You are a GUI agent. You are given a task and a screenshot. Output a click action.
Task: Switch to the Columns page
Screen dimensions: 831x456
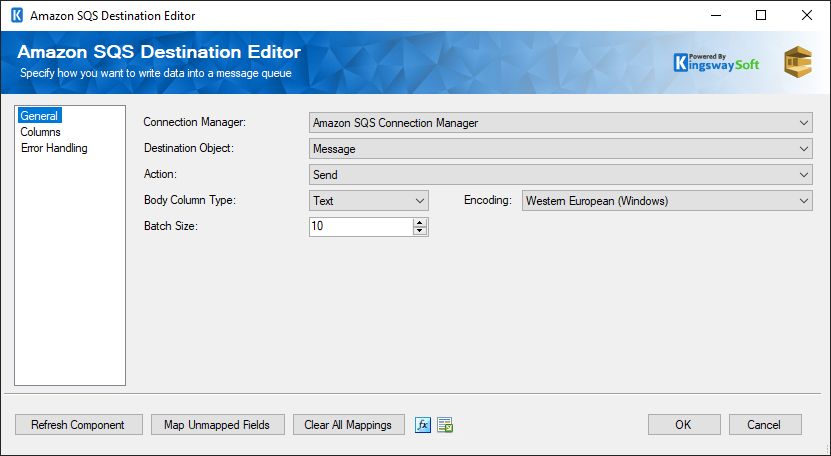[40, 131]
